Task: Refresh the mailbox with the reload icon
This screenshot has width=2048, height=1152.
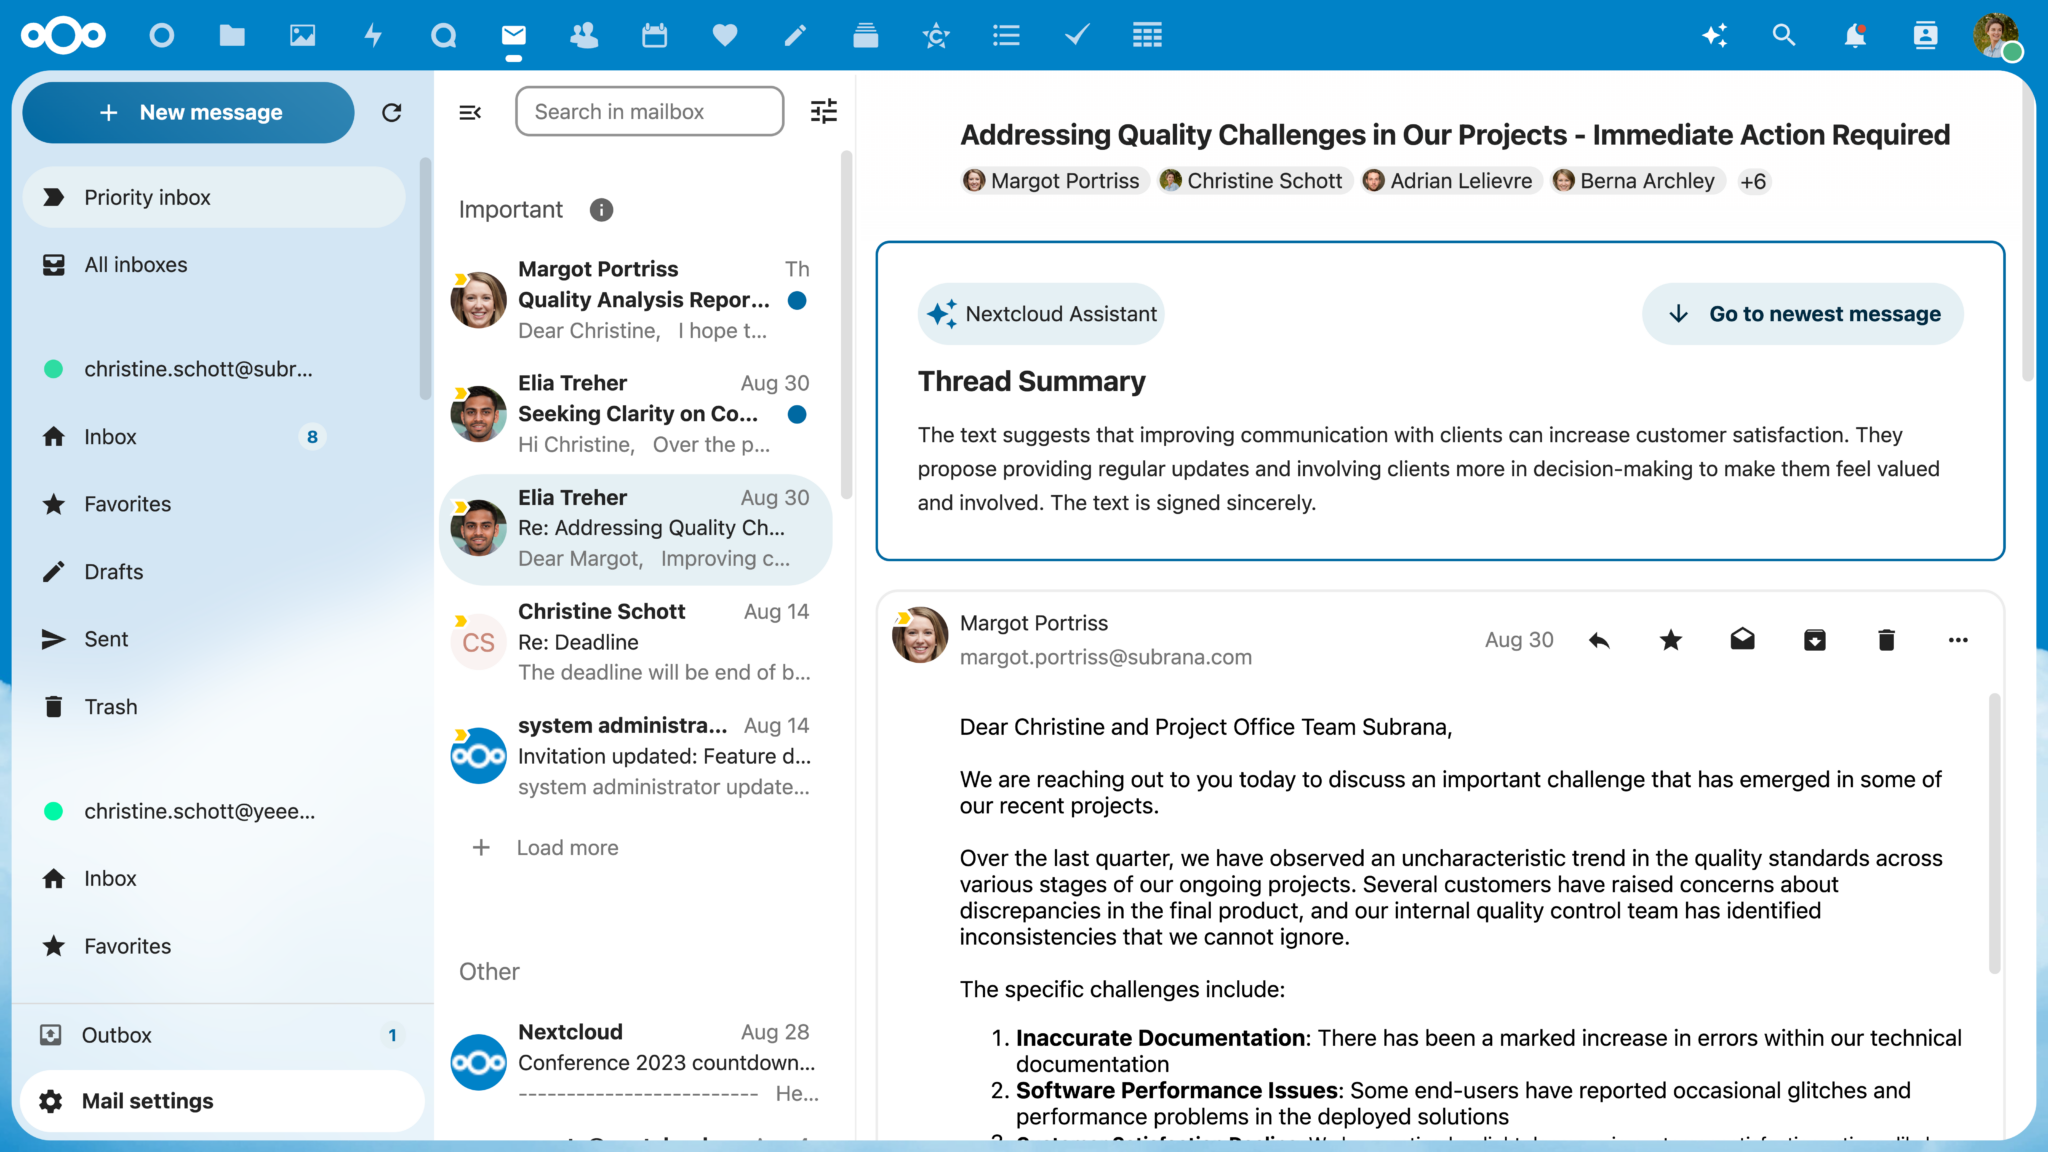Action: (x=392, y=112)
